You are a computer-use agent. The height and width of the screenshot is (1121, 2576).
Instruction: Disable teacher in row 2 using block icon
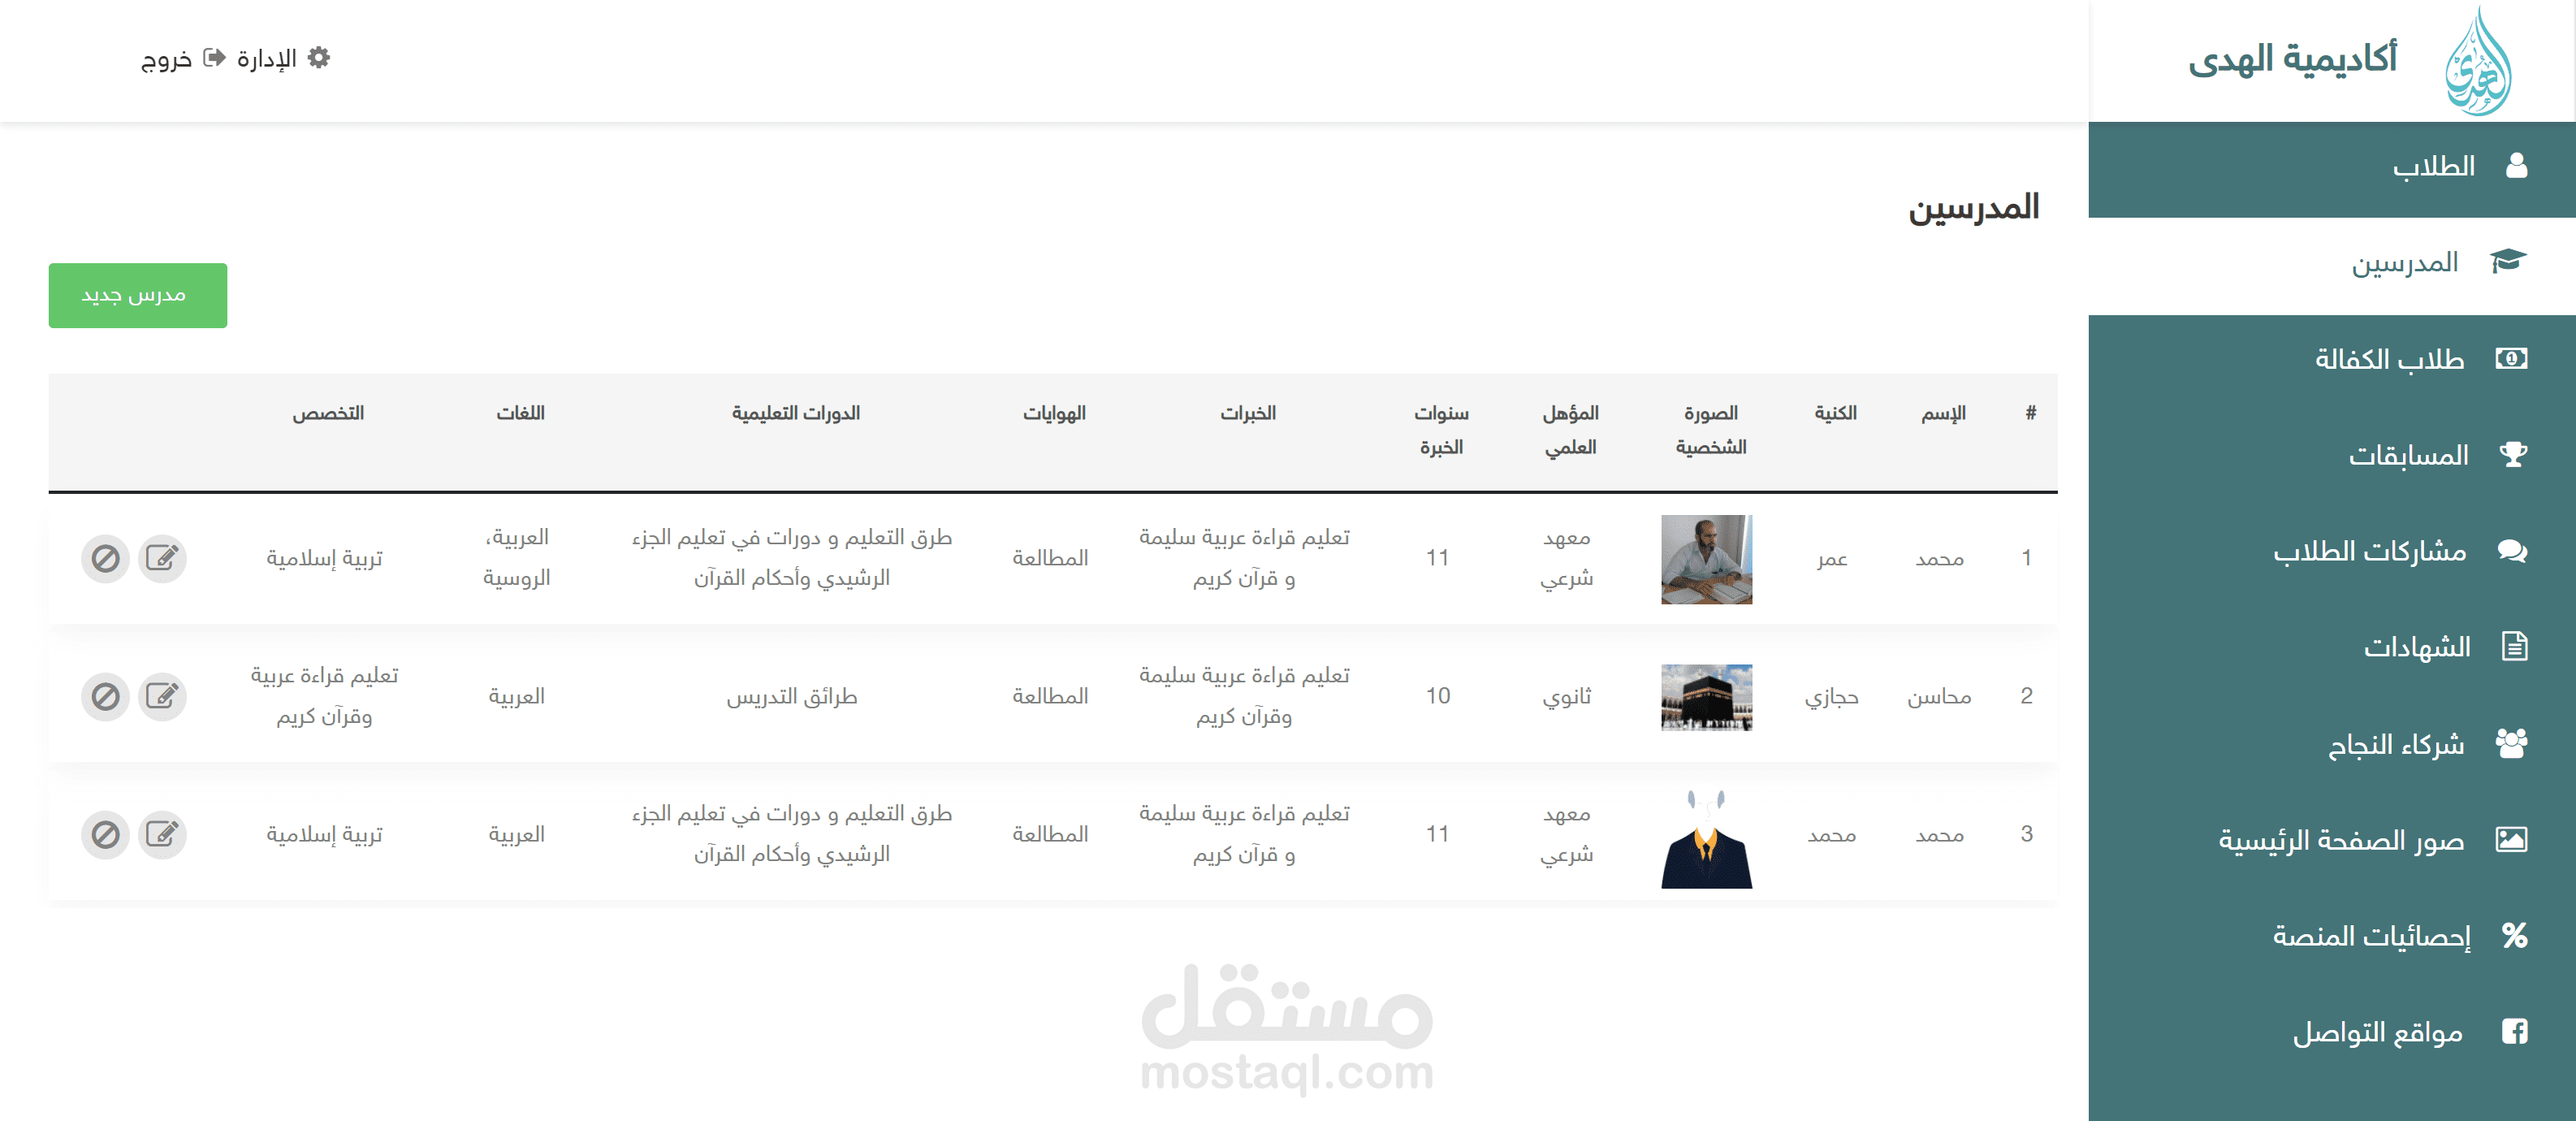click(105, 696)
